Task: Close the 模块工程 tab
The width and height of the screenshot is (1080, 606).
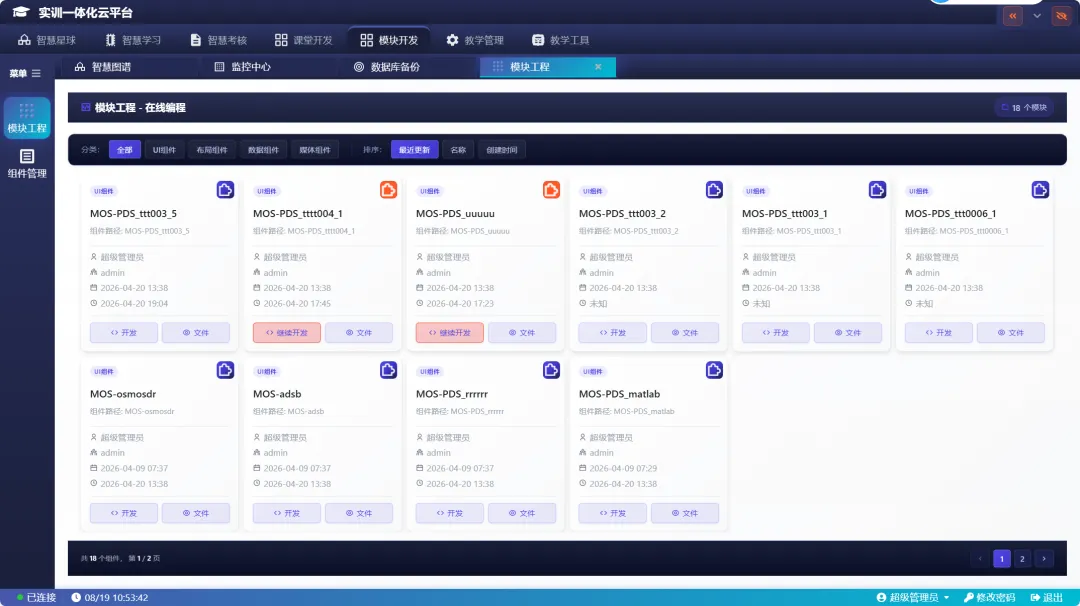Action: click(598, 67)
